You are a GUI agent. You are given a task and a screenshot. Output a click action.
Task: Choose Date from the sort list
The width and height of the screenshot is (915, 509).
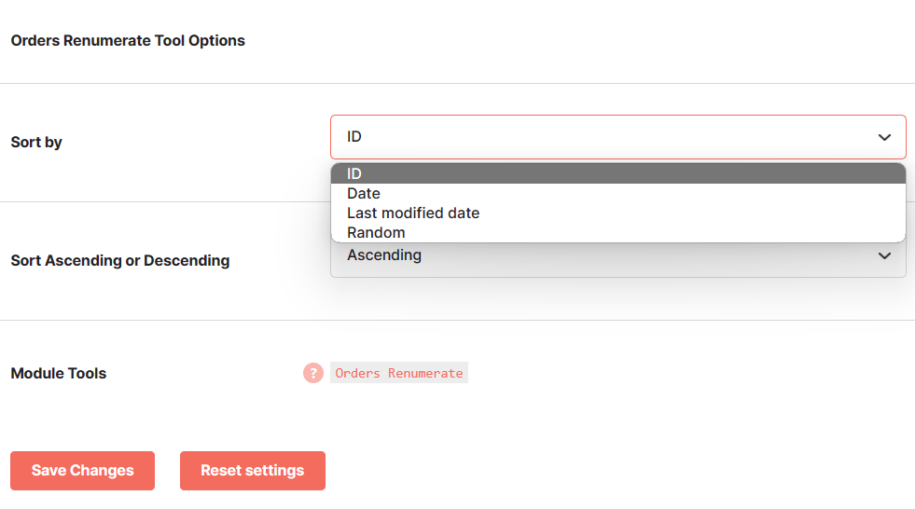coord(618,193)
